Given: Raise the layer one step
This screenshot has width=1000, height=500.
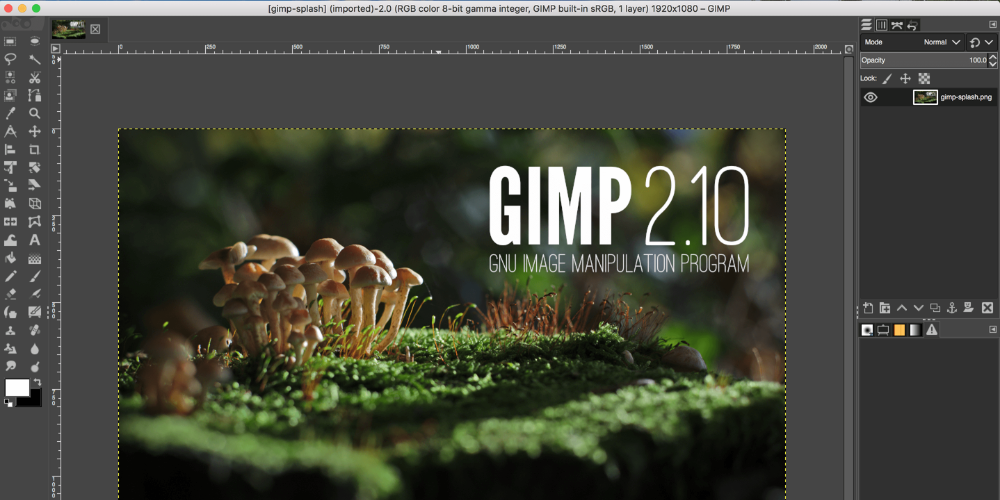Looking at the screenshot, I should (x=902, y=308).
